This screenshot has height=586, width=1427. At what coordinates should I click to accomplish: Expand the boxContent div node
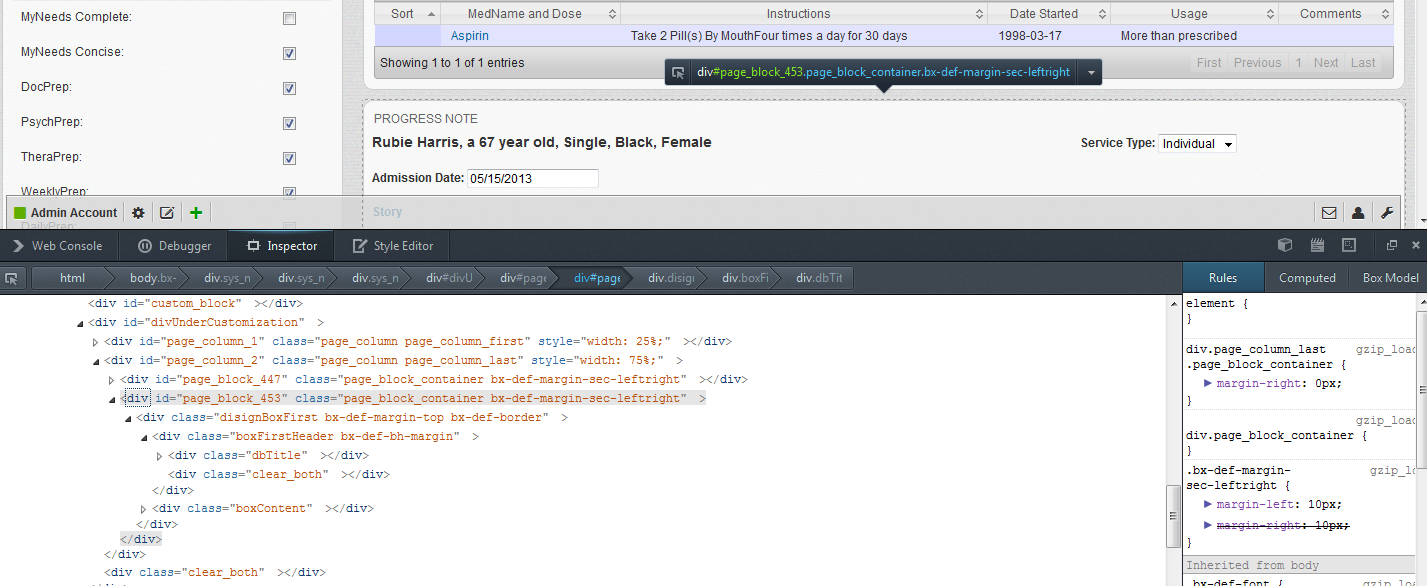pos(144,509)
